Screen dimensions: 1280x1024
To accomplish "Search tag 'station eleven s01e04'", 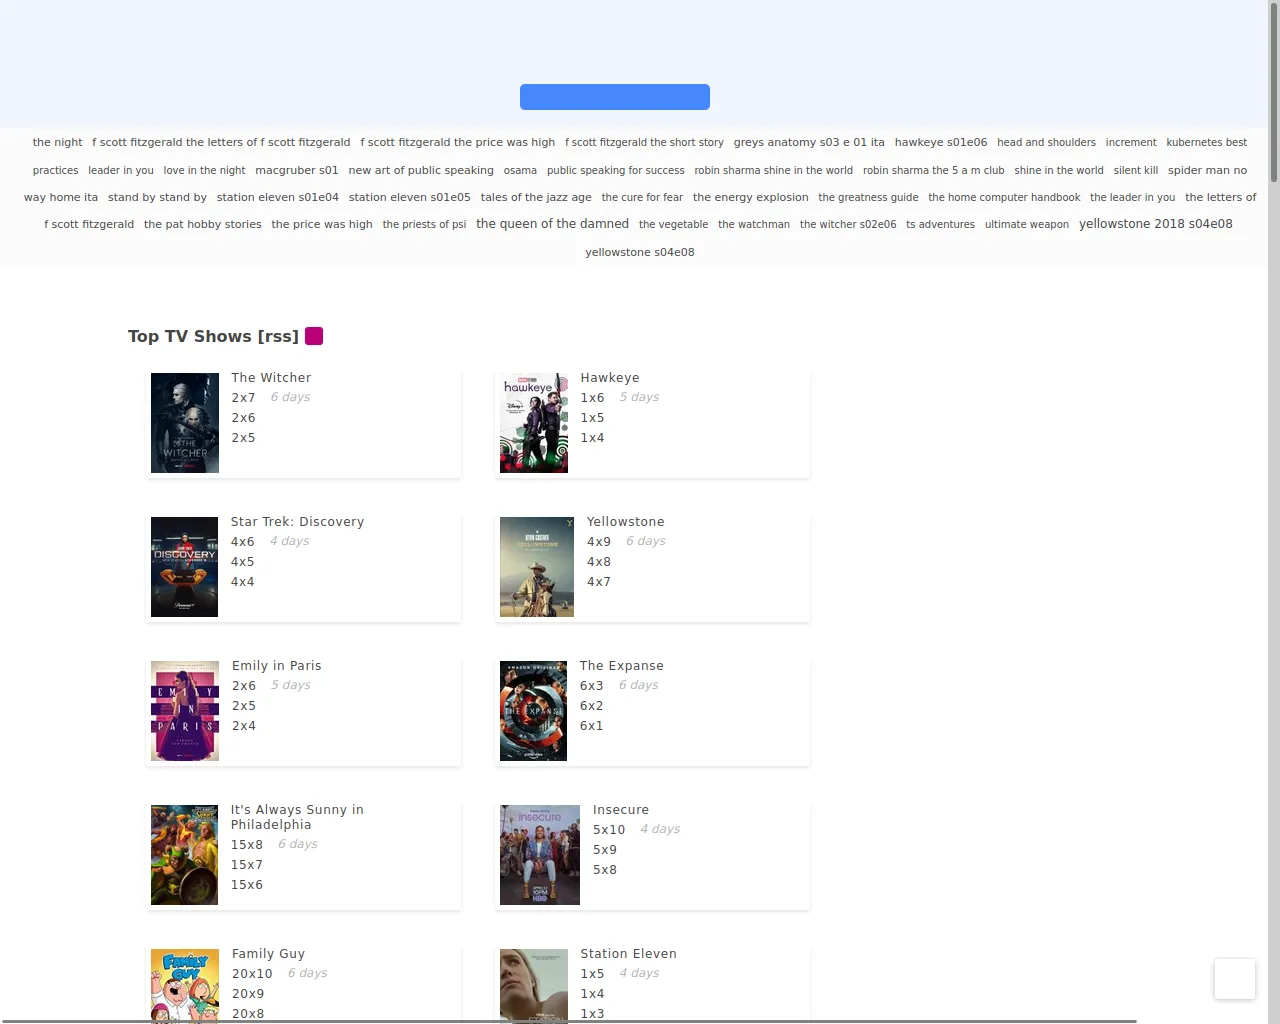I will click(277, 197).
